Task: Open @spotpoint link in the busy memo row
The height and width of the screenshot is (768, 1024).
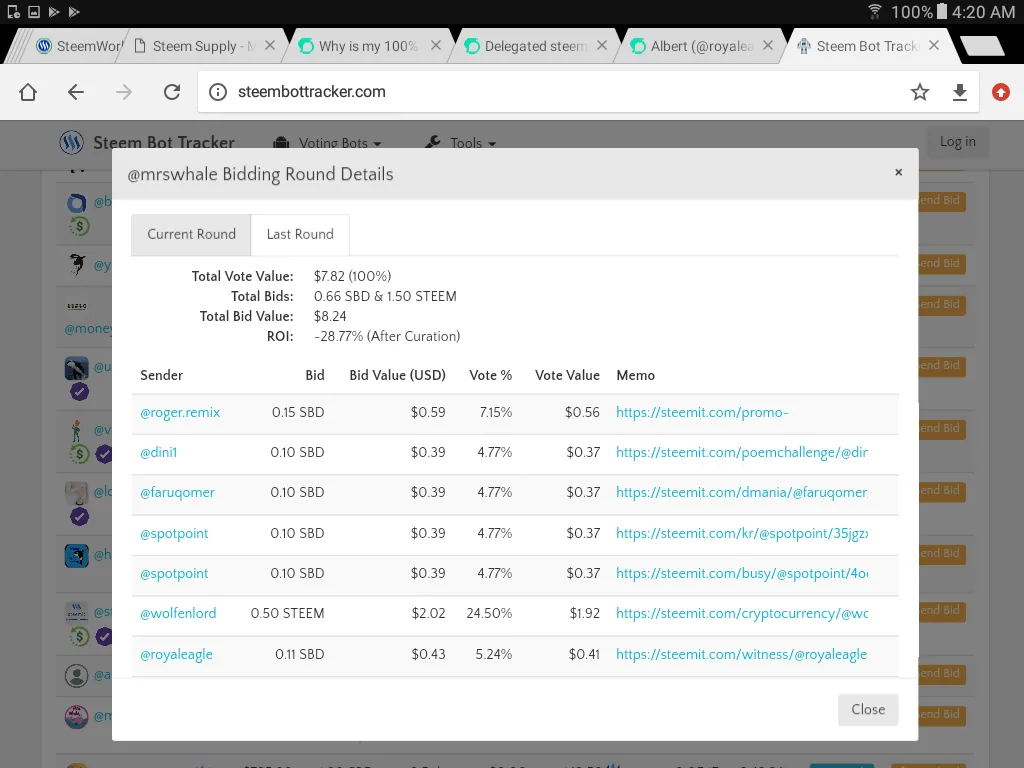Action: 174,574
